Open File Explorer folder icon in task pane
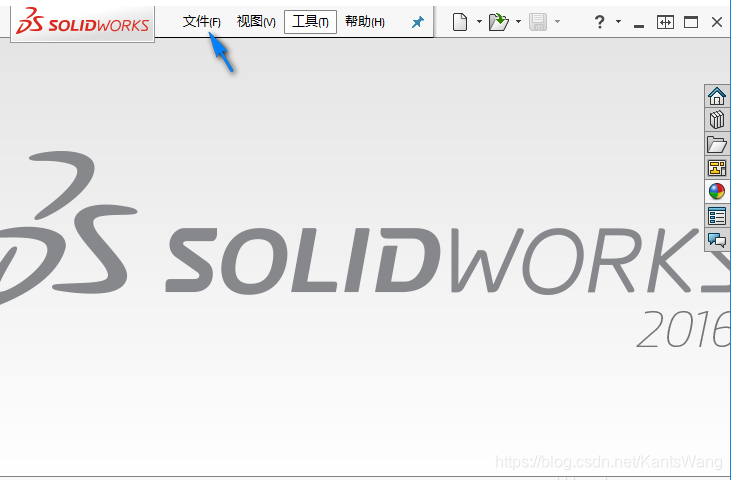731x480 pixels. tap(717, 144)
